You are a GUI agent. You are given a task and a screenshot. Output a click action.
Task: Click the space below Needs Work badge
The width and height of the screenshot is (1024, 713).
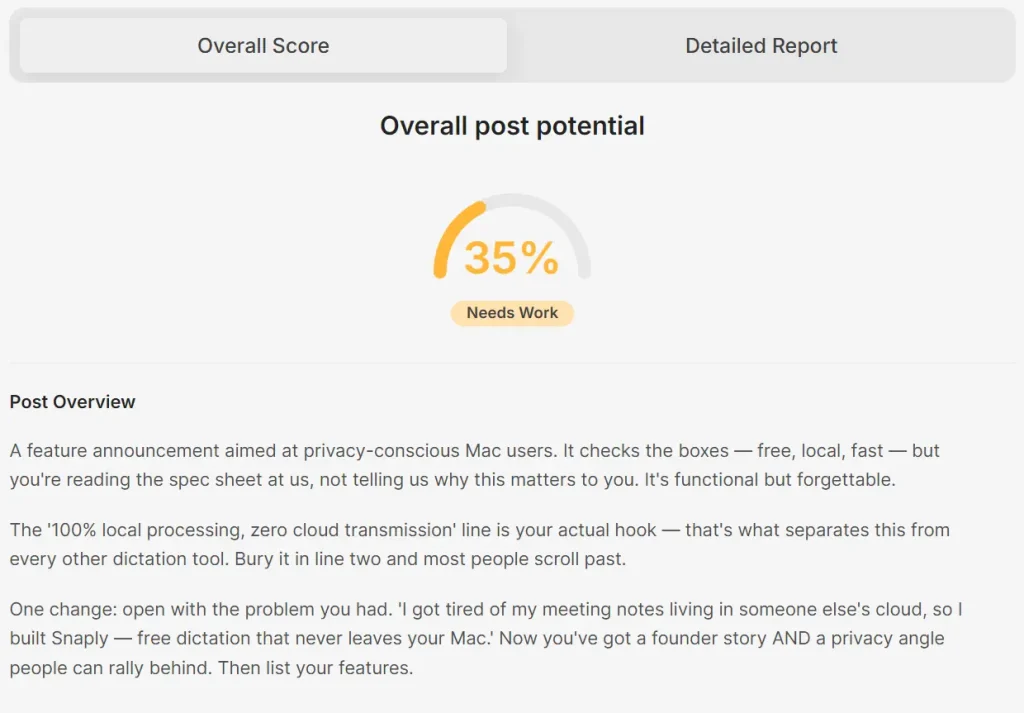click(512, 340)
